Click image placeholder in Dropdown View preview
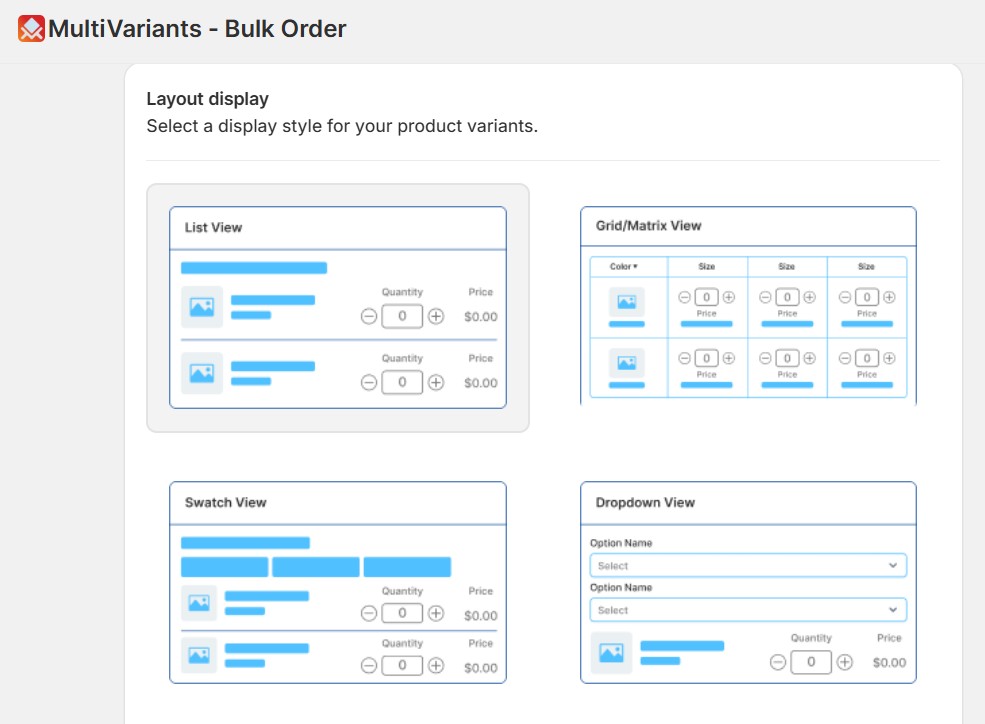 coord(611,653)
